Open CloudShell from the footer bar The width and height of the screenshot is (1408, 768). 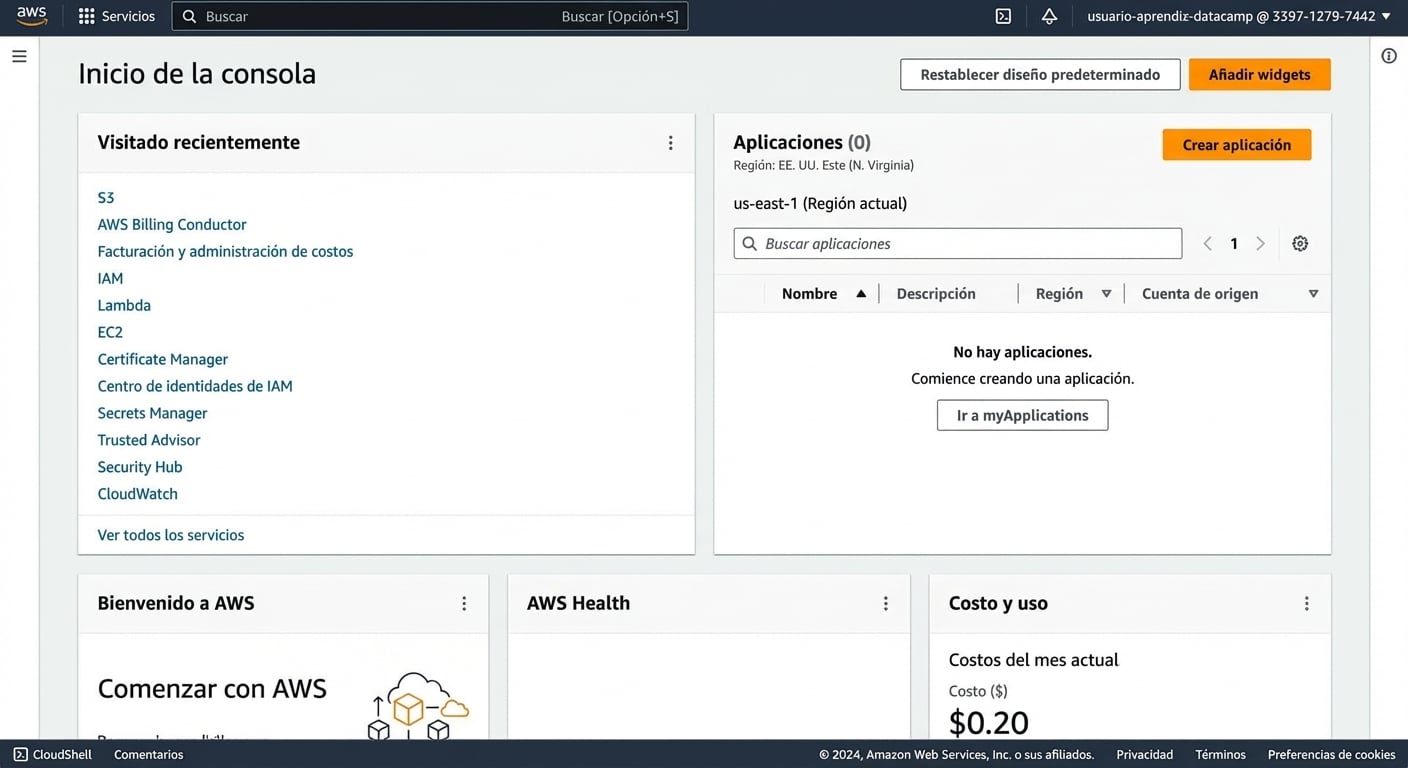click(x=52, y=754)
